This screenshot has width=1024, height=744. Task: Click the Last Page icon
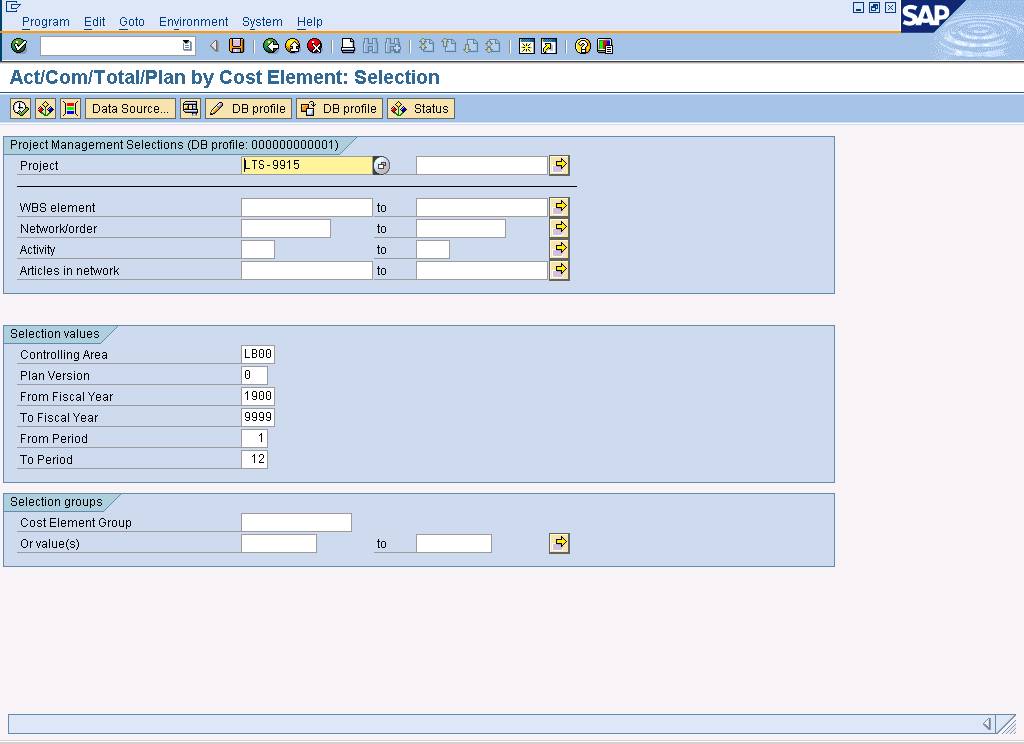[x=493, y=46]
